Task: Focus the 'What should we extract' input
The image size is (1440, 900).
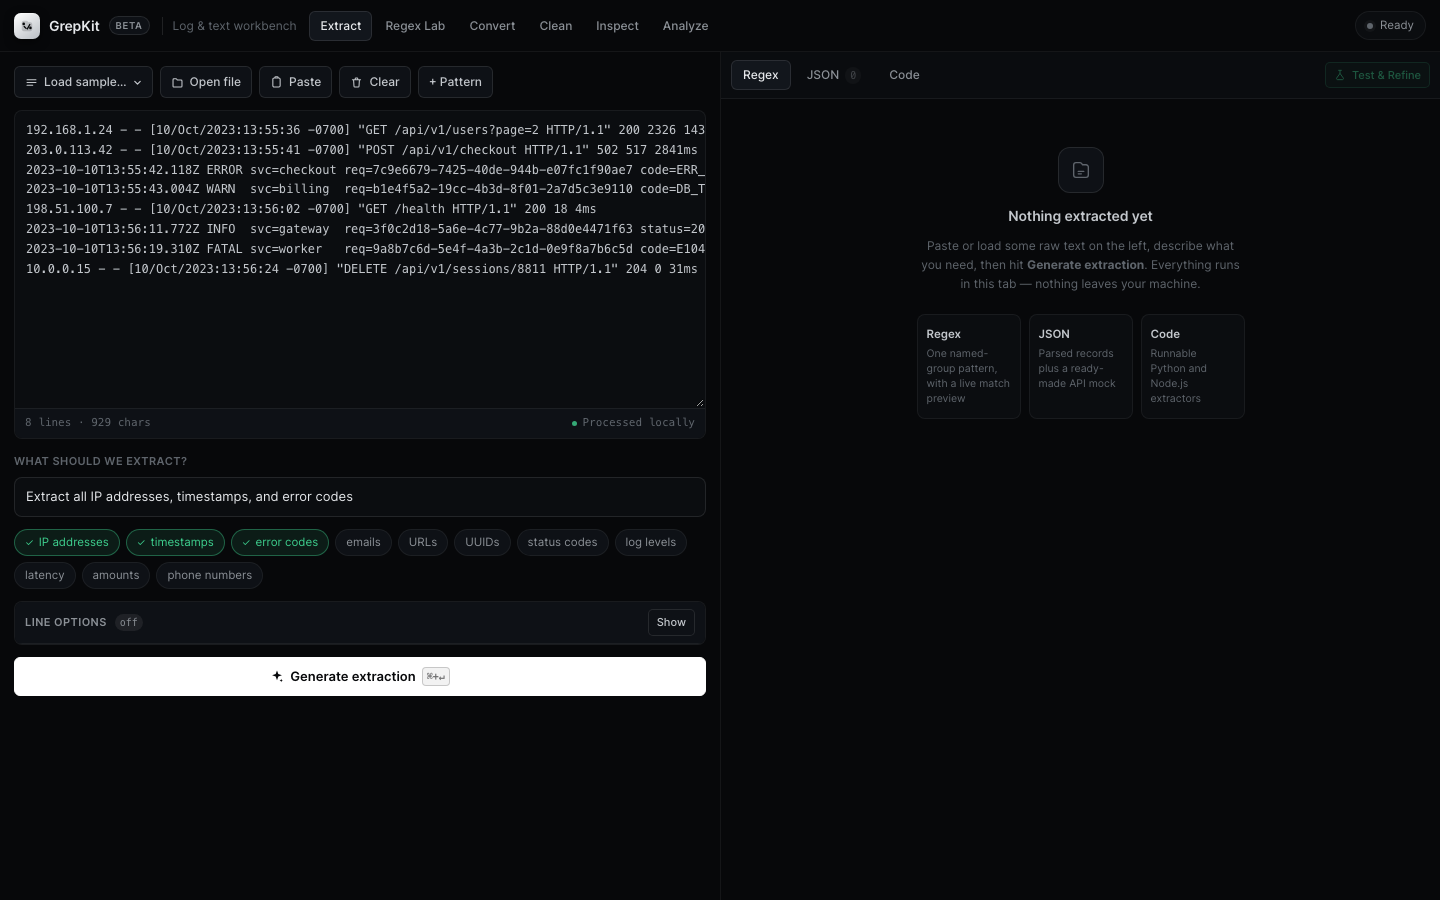Action: click(x=360, y=497)
